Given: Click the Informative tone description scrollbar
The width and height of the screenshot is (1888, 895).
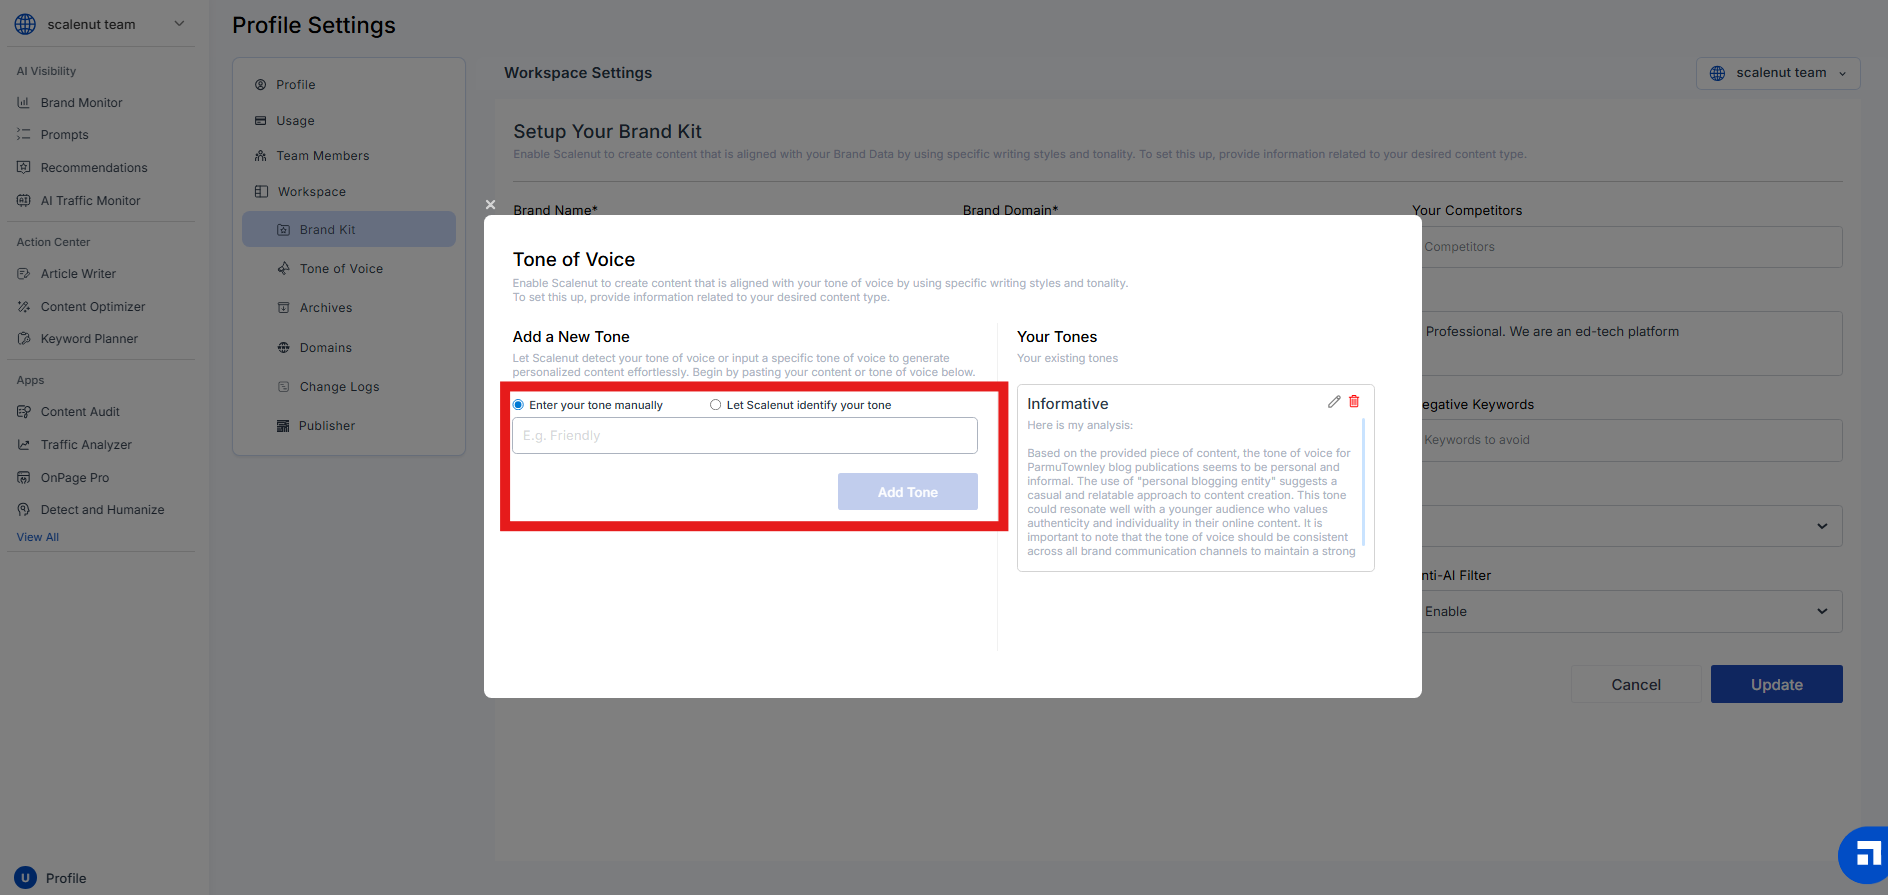Looking at the screenshot, I should (1363, 480).
